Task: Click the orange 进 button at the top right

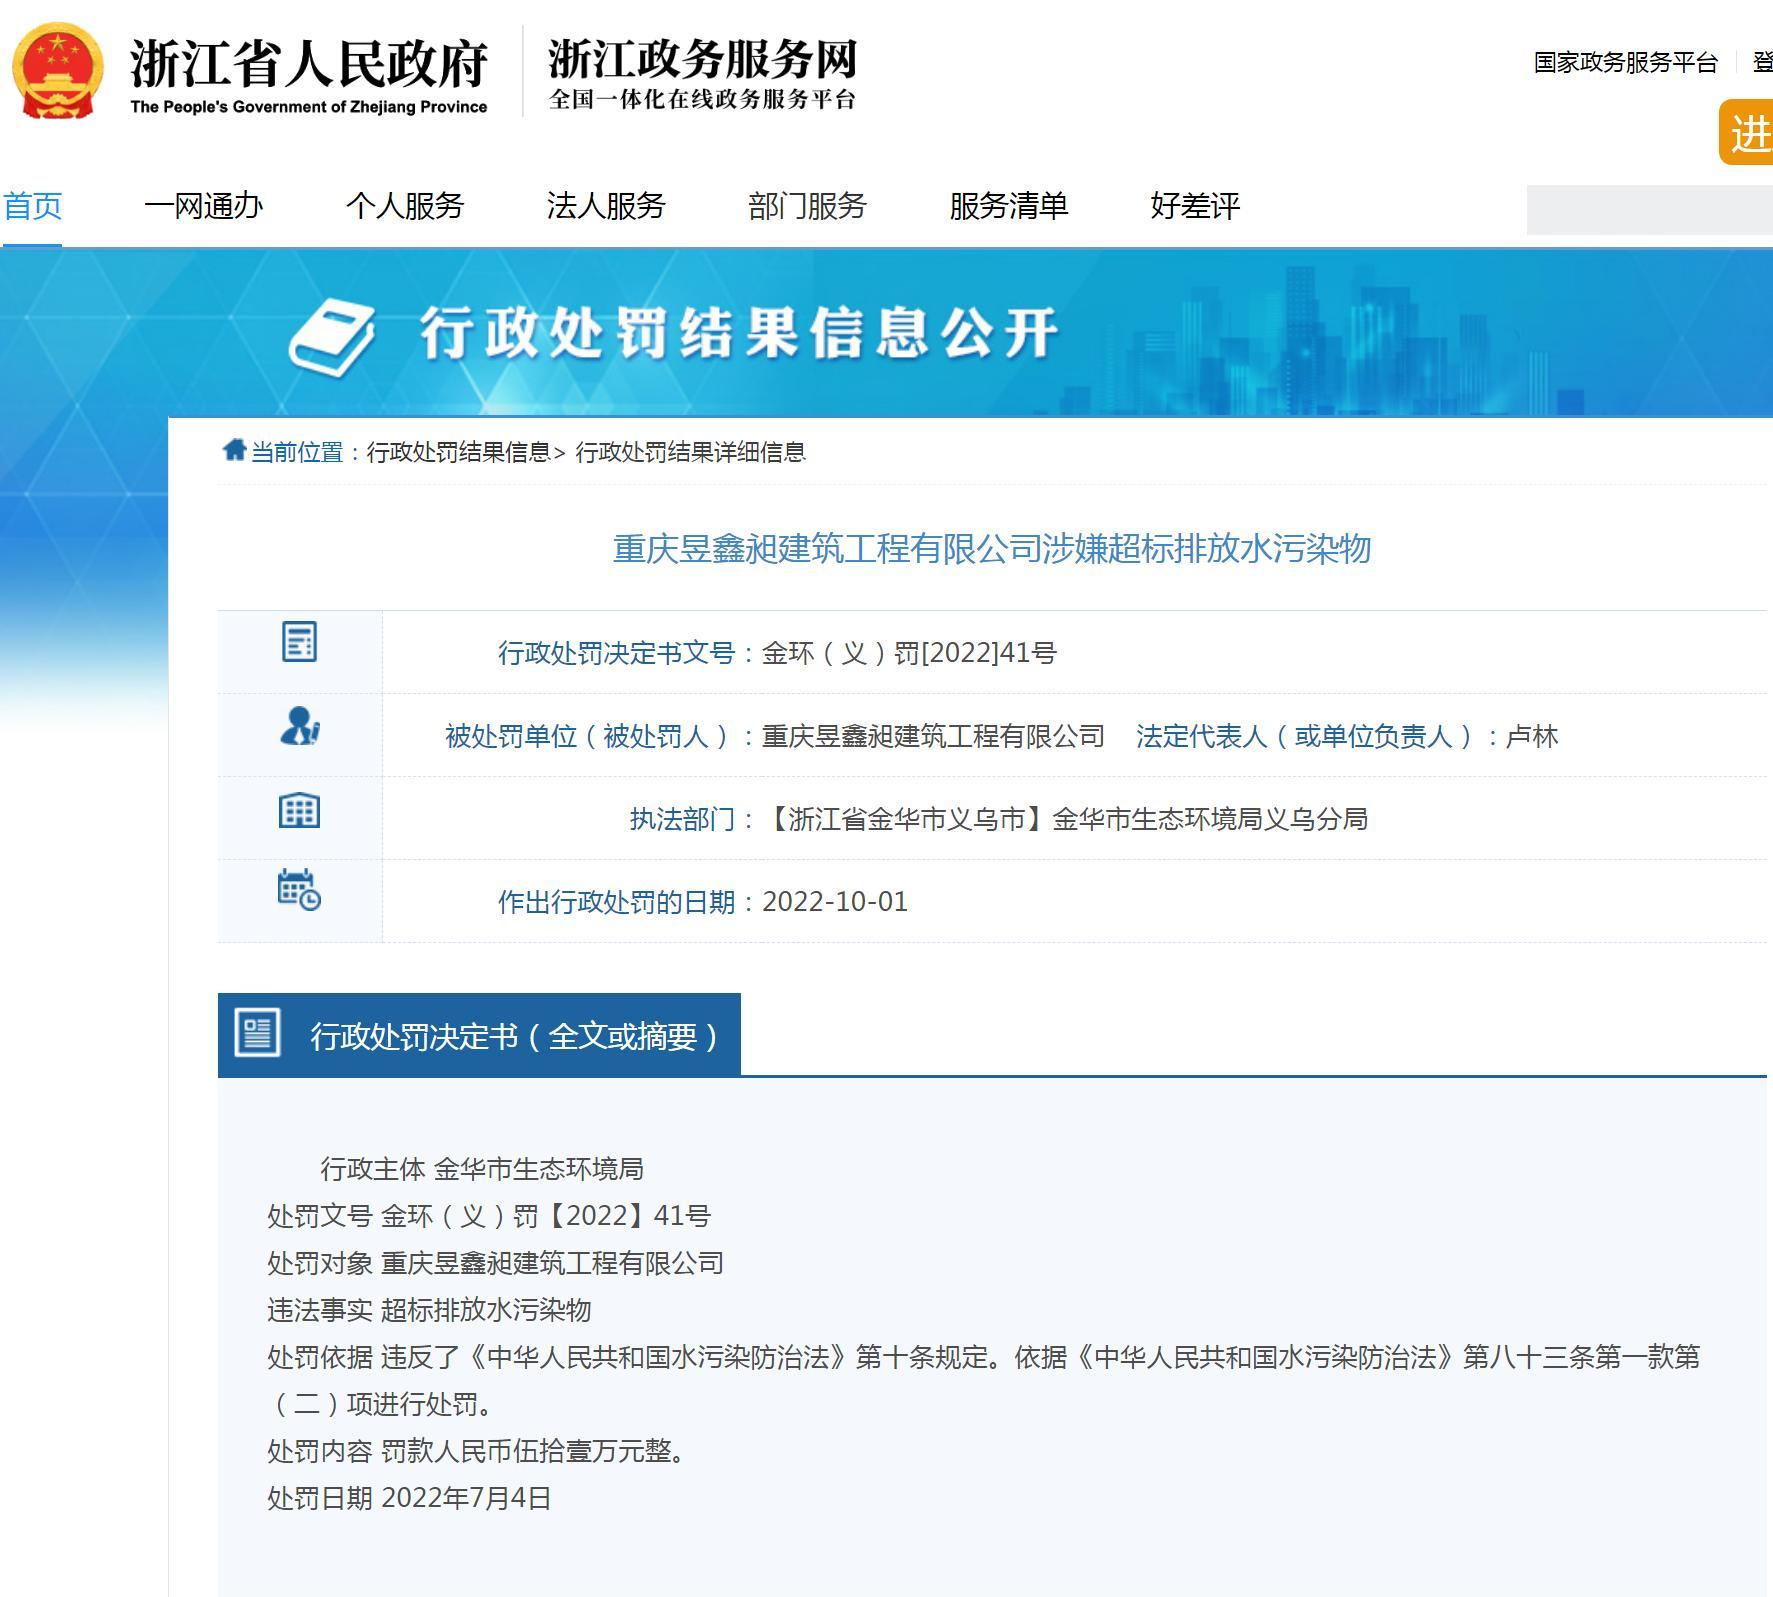Action: pyautogui.click(x=1747, y=132)
